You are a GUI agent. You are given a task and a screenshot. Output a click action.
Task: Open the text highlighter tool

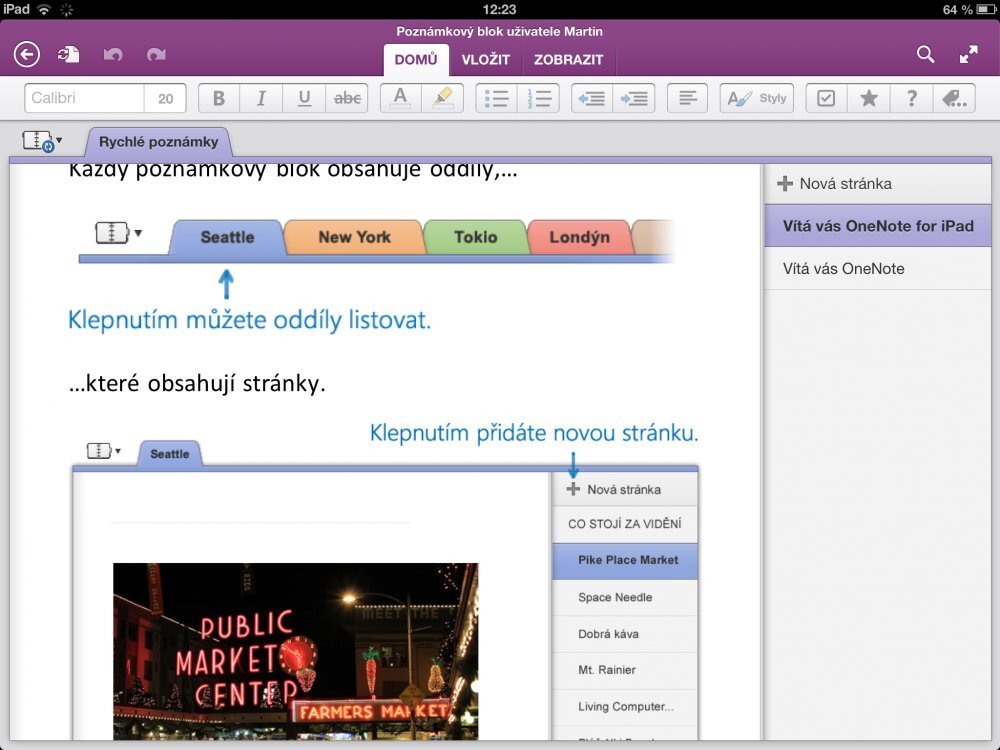[443, 97]
